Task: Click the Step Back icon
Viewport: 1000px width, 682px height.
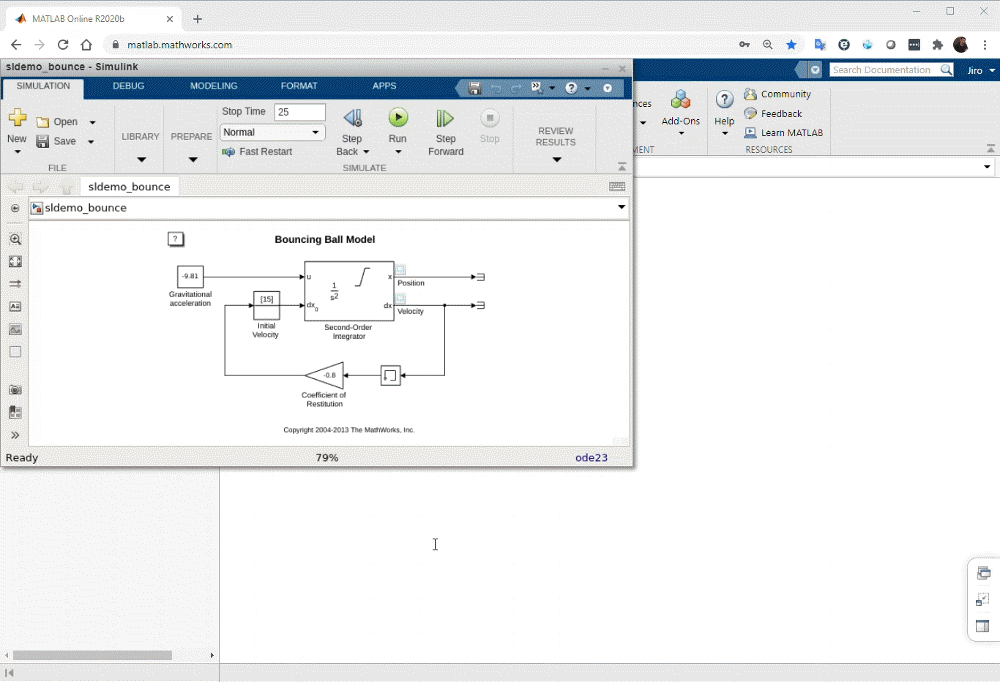Action: [352, 118]
